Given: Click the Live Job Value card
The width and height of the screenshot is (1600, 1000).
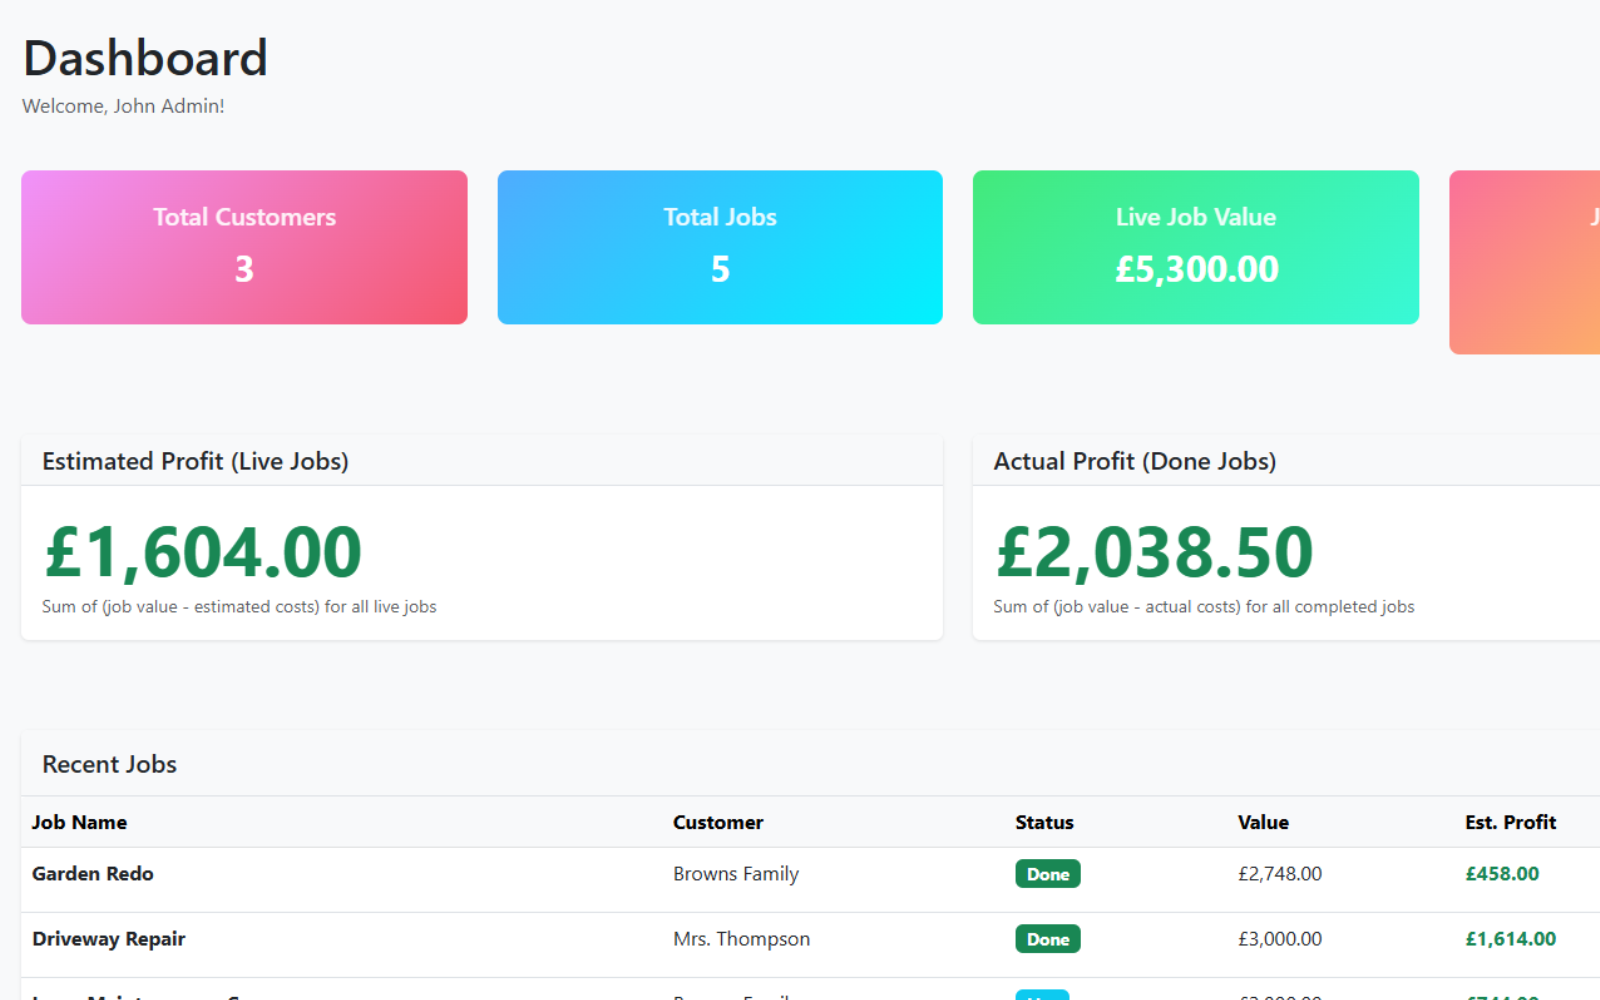Looking at the screenshot, I should pyautogui.click(x=1196, y=247).
